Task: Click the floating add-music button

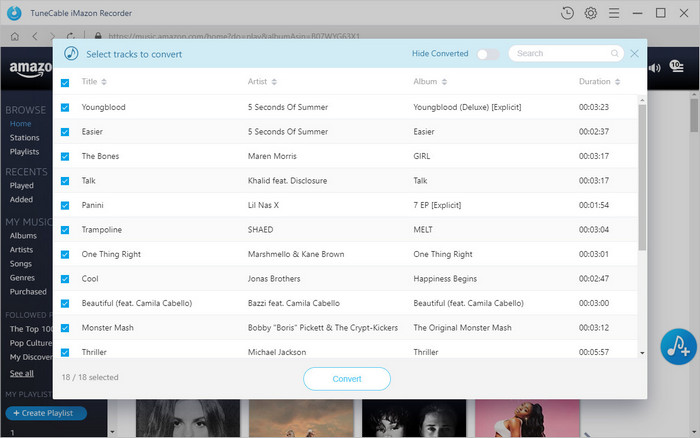Action: tap(679, 347)
